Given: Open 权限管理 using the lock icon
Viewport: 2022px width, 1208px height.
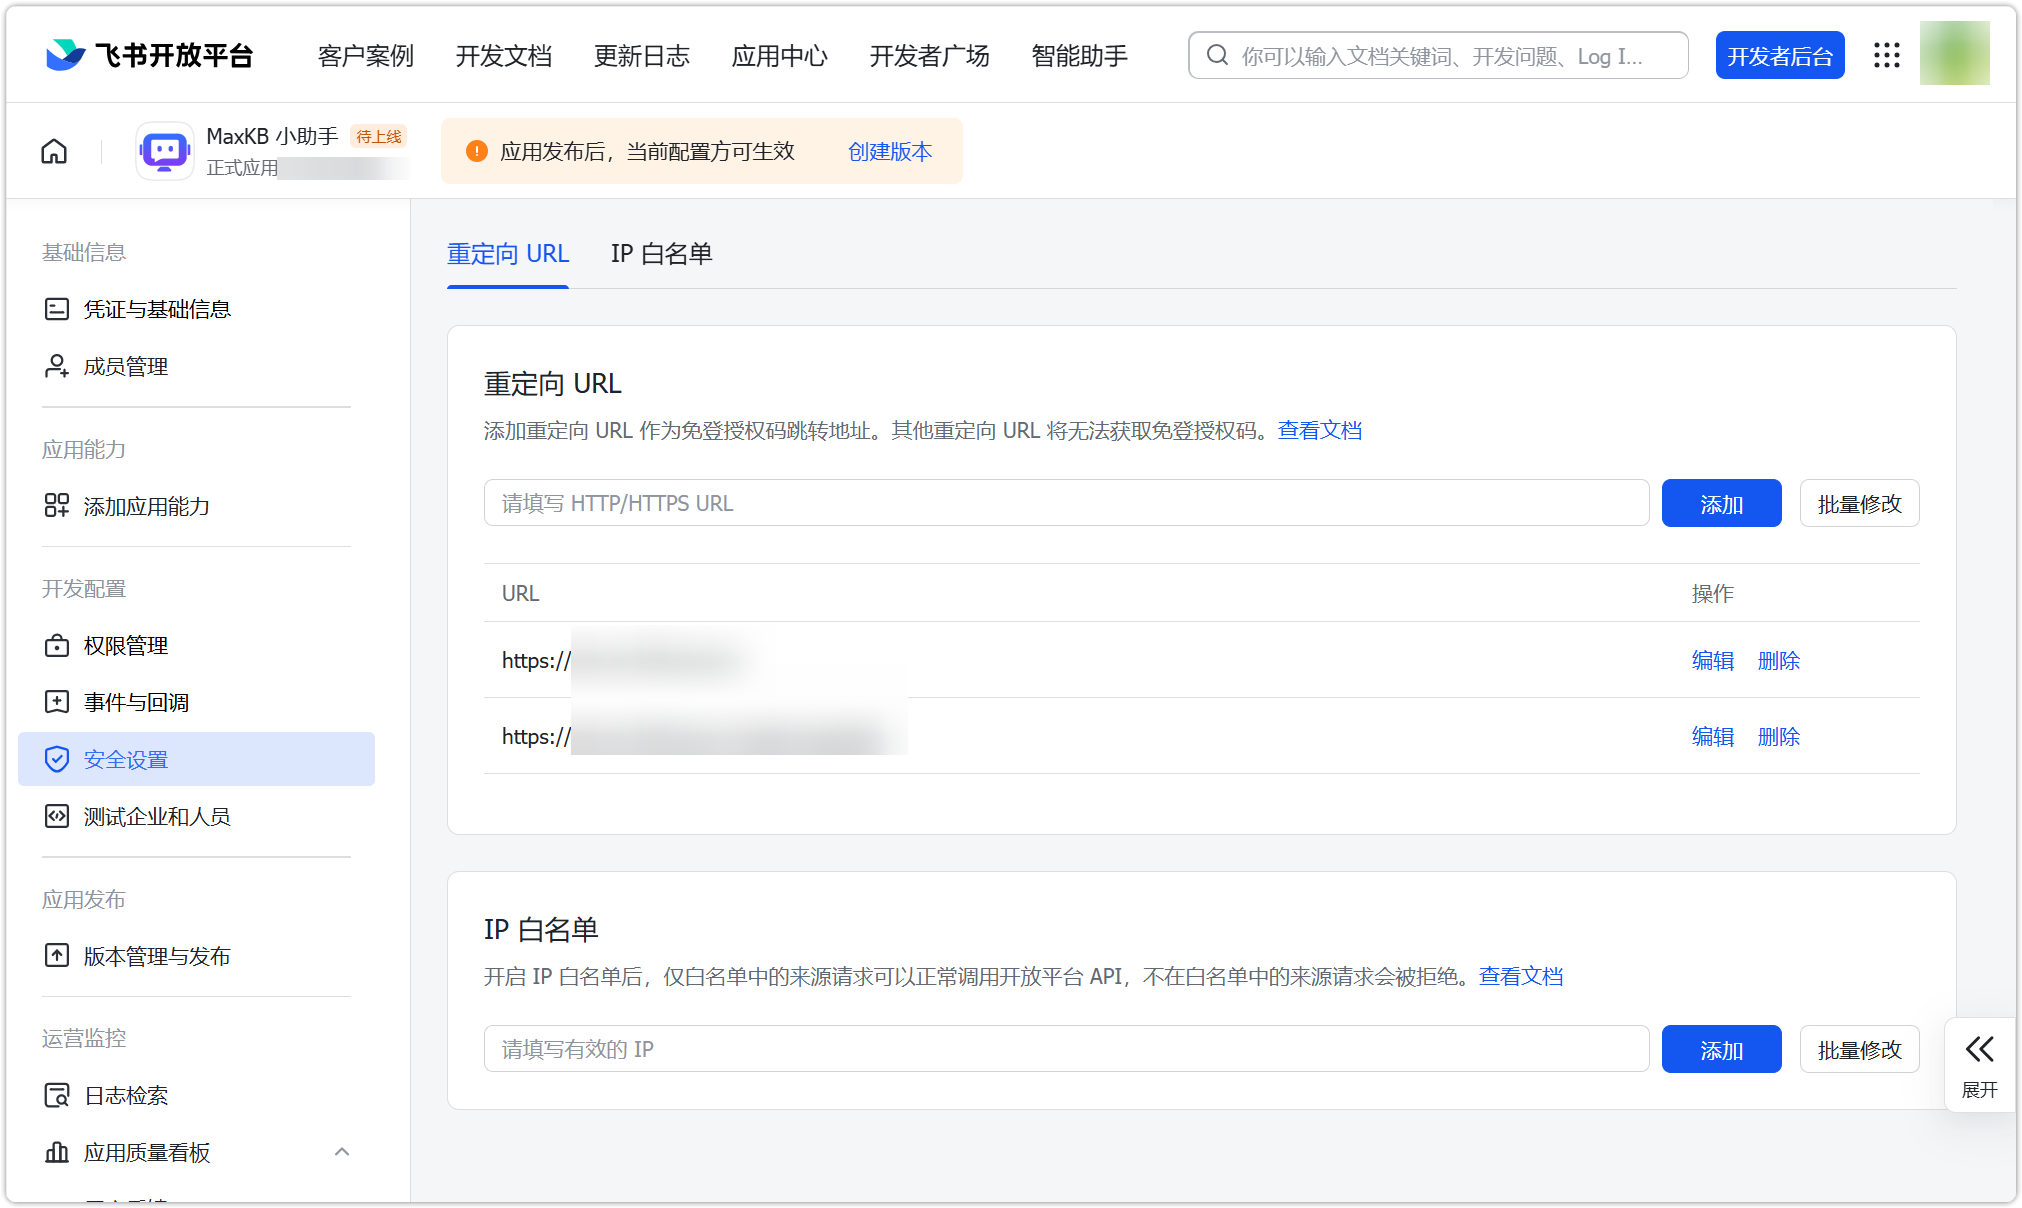Looking at the screenshot, I should pyautogui.click(x=56, y=645).
